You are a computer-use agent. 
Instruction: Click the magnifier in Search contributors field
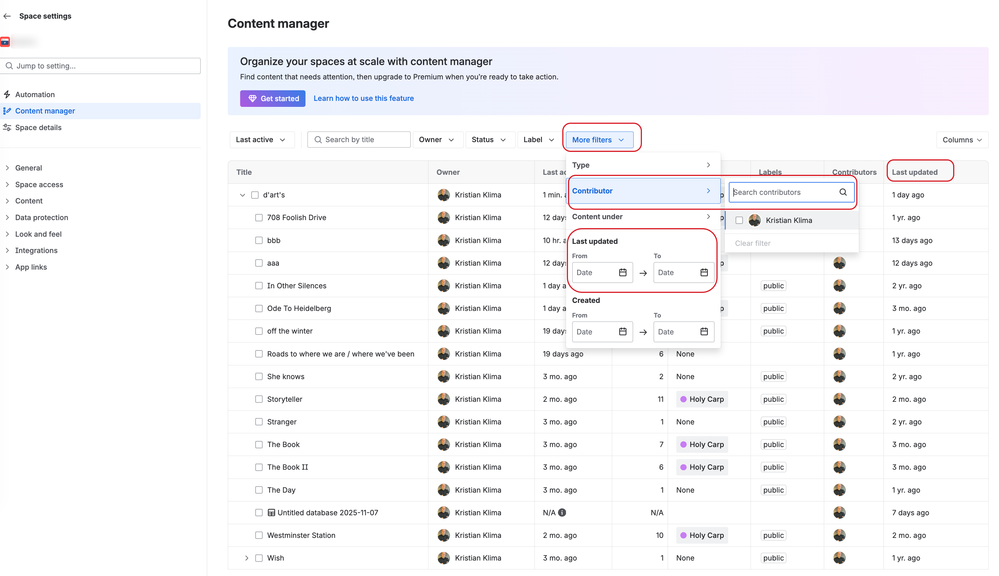843,191
